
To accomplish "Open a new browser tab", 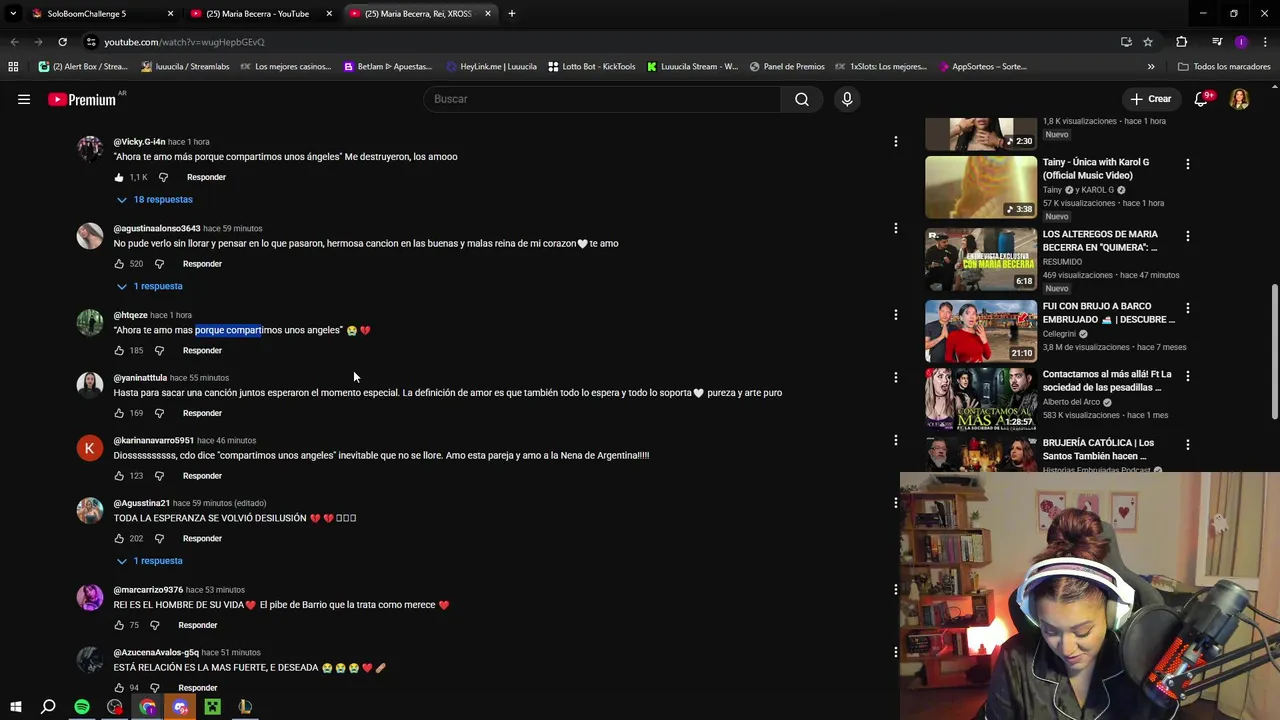I will coord(511,14).
